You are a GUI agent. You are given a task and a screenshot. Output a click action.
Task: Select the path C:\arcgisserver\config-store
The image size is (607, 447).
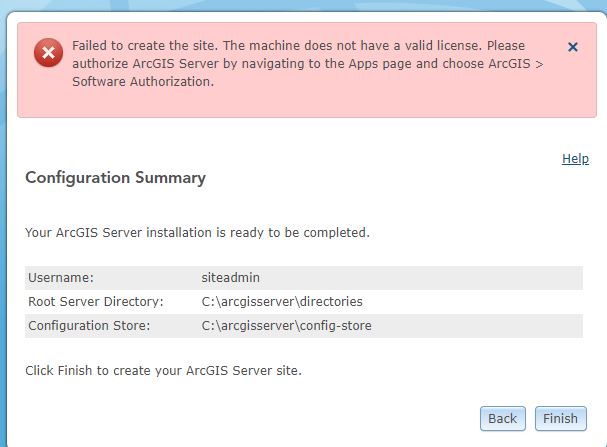click(x=286, y=325)
